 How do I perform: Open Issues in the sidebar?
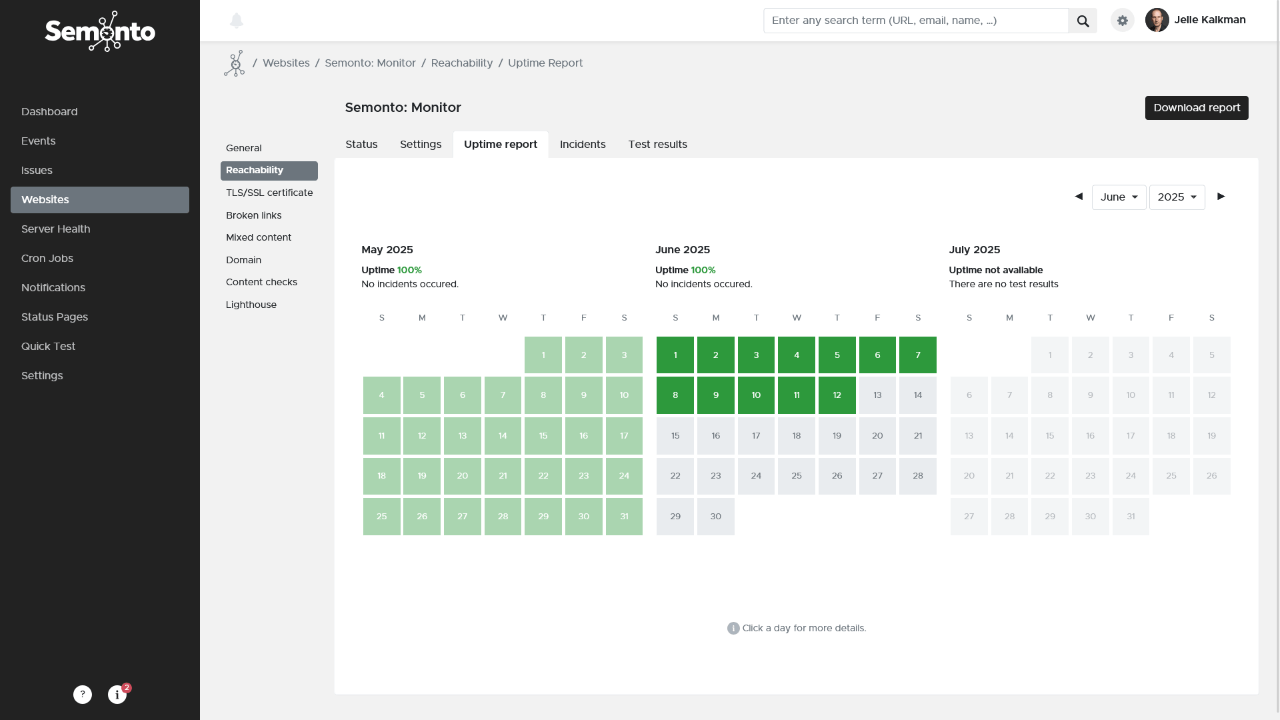tap(100, 170)
